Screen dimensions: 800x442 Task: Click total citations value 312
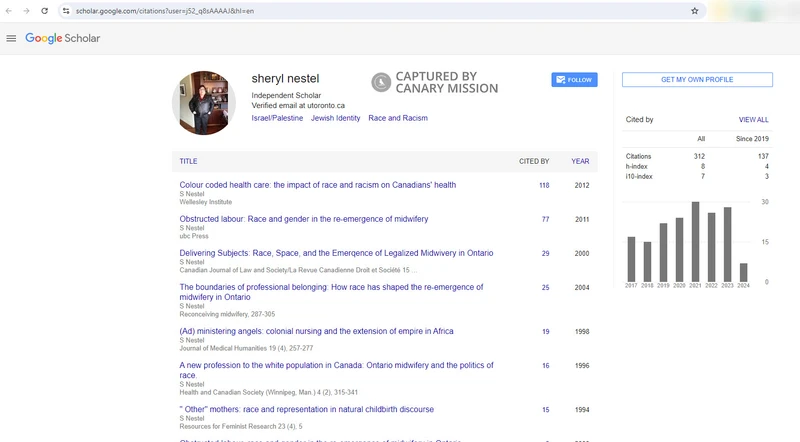(x=699, y=156)
